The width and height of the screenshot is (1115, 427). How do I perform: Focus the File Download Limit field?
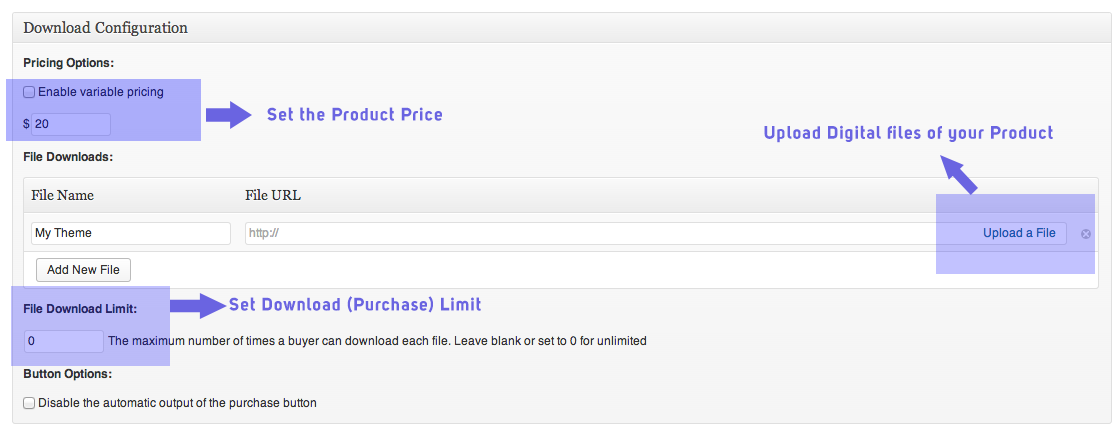[x=64, y=341]
